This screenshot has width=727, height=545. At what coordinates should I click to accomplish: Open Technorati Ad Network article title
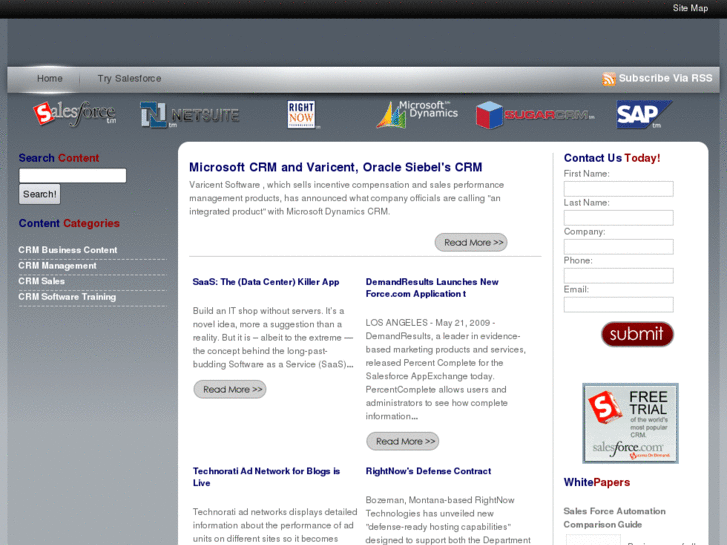pyautogui.click(x=266, y=477)
